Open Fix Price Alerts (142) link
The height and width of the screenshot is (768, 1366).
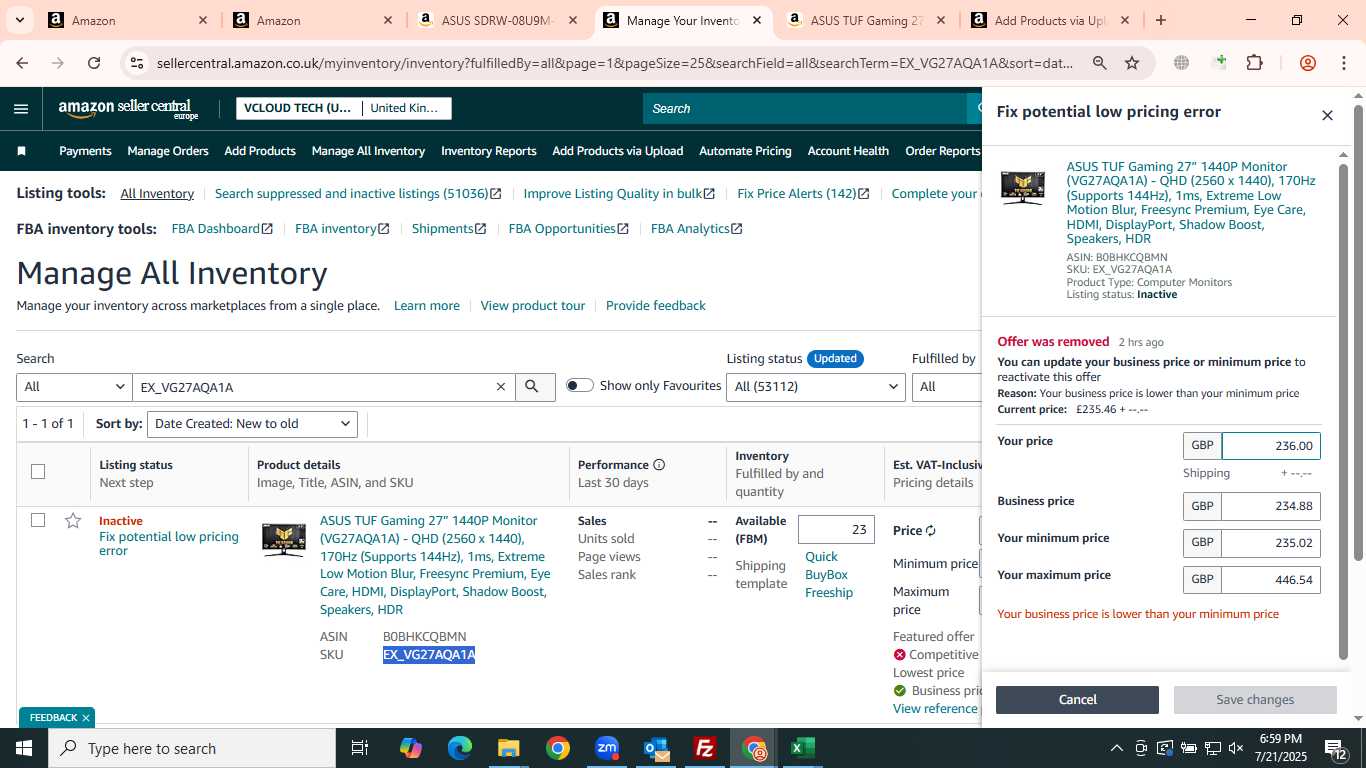[x=803, y=194]
